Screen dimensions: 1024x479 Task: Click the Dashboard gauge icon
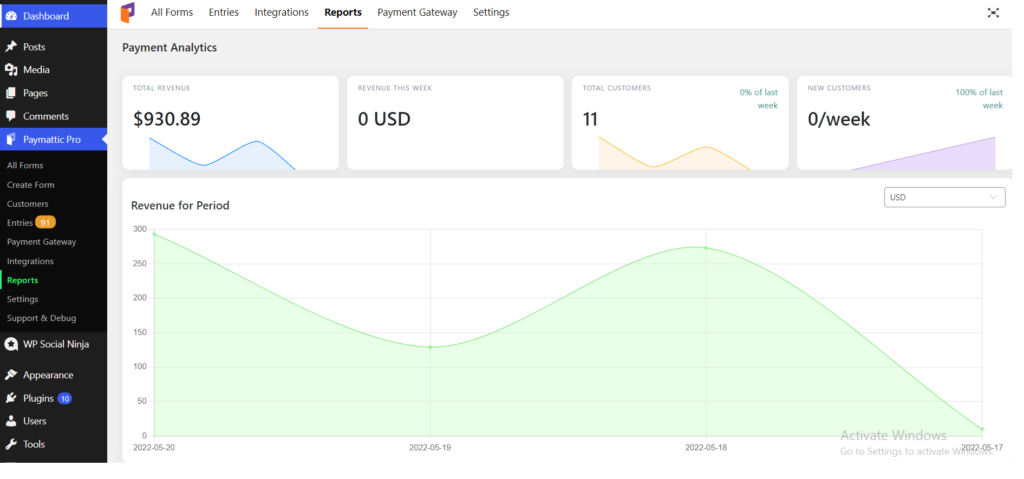coord(11,16)
